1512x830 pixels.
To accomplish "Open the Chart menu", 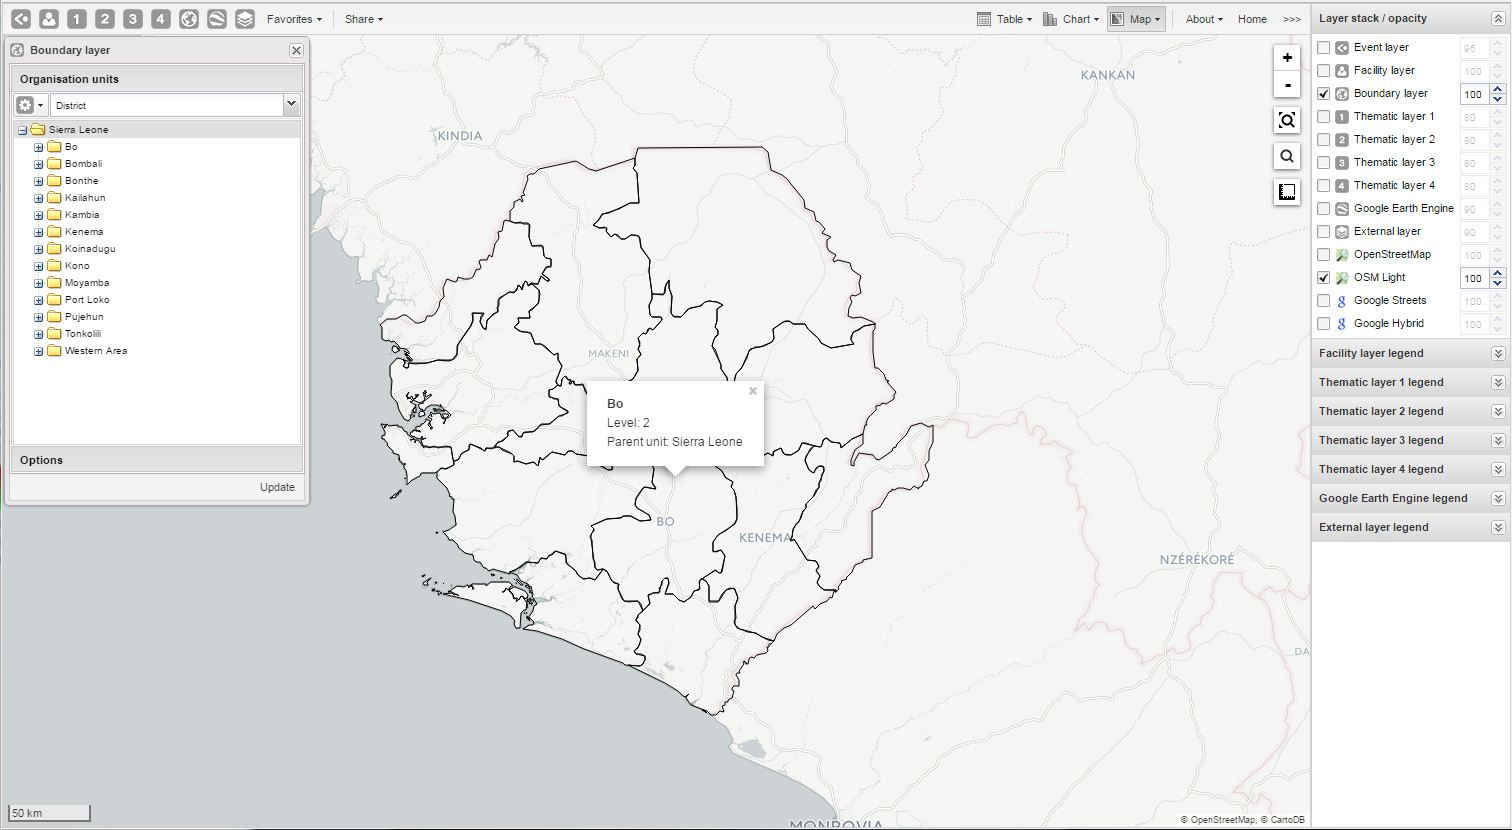I will 1070,19.
